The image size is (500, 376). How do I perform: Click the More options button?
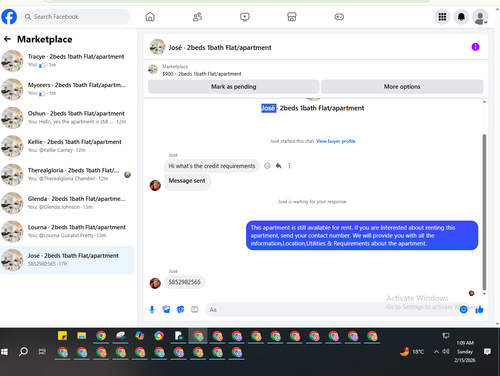tap(402, 87)
